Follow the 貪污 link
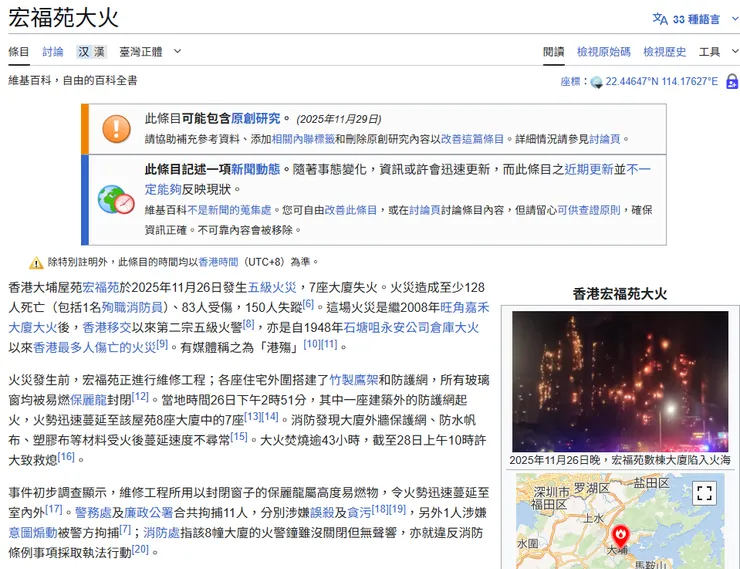 pos(359,513)
